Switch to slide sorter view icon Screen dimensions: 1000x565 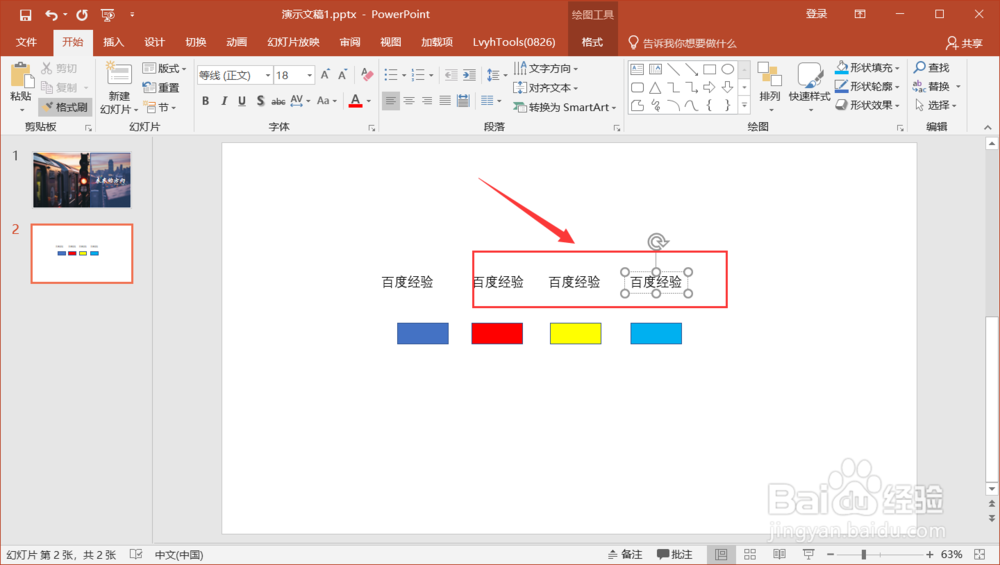click(750, 554)
